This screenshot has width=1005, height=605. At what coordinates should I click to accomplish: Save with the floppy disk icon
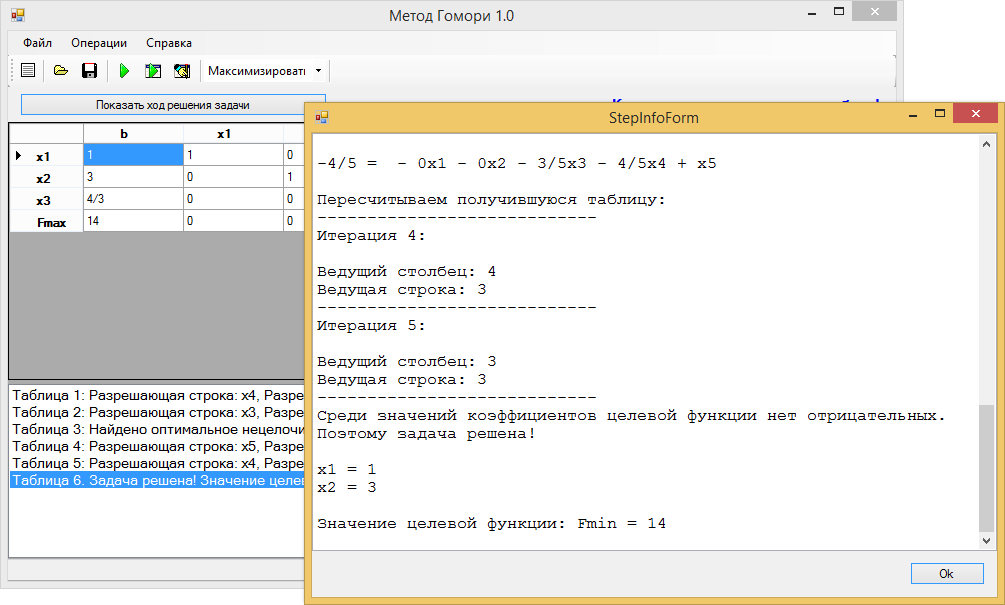point(89,70)
